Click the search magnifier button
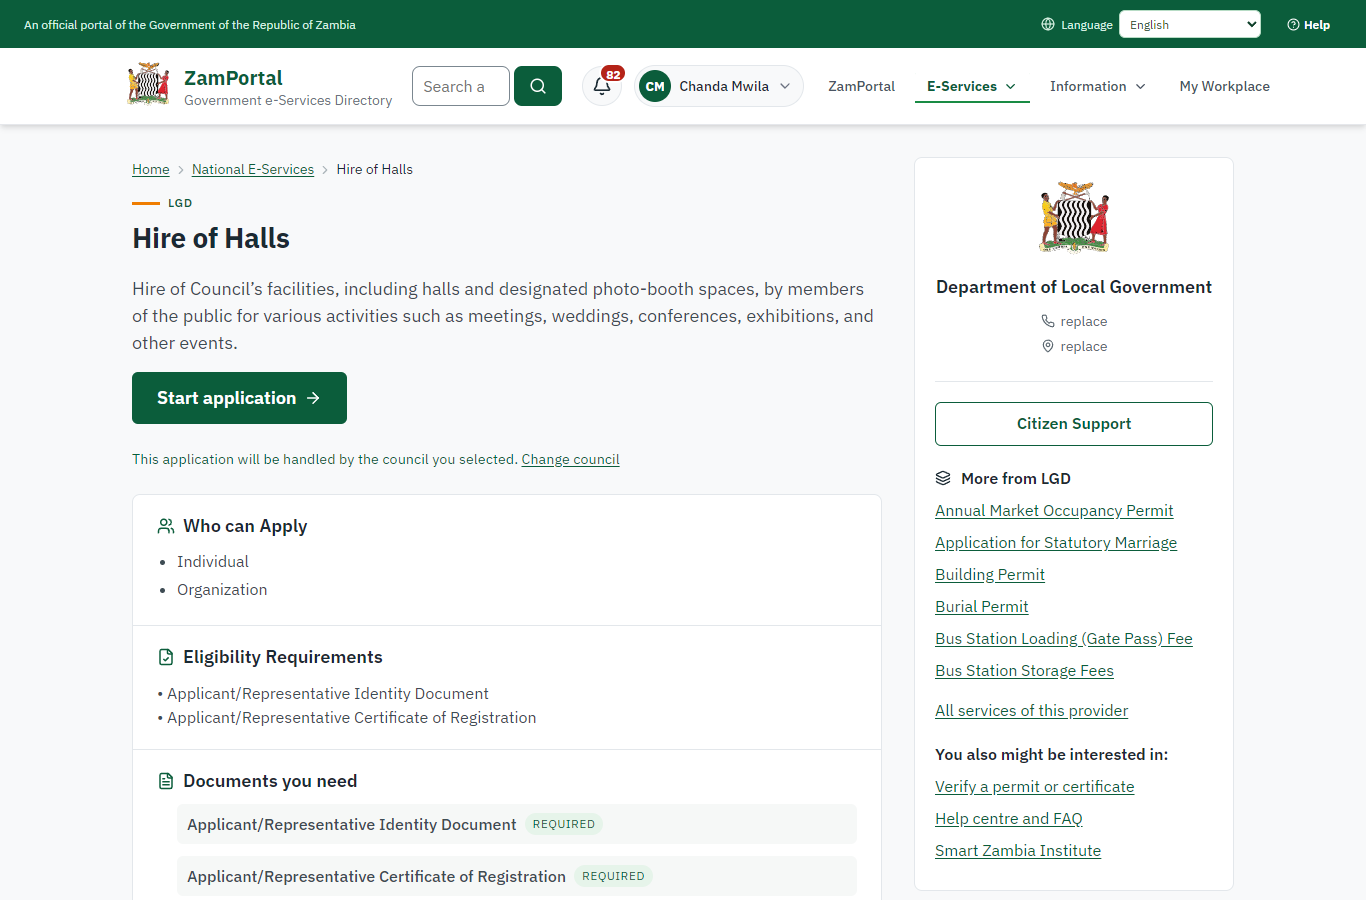 click(538, 86)
